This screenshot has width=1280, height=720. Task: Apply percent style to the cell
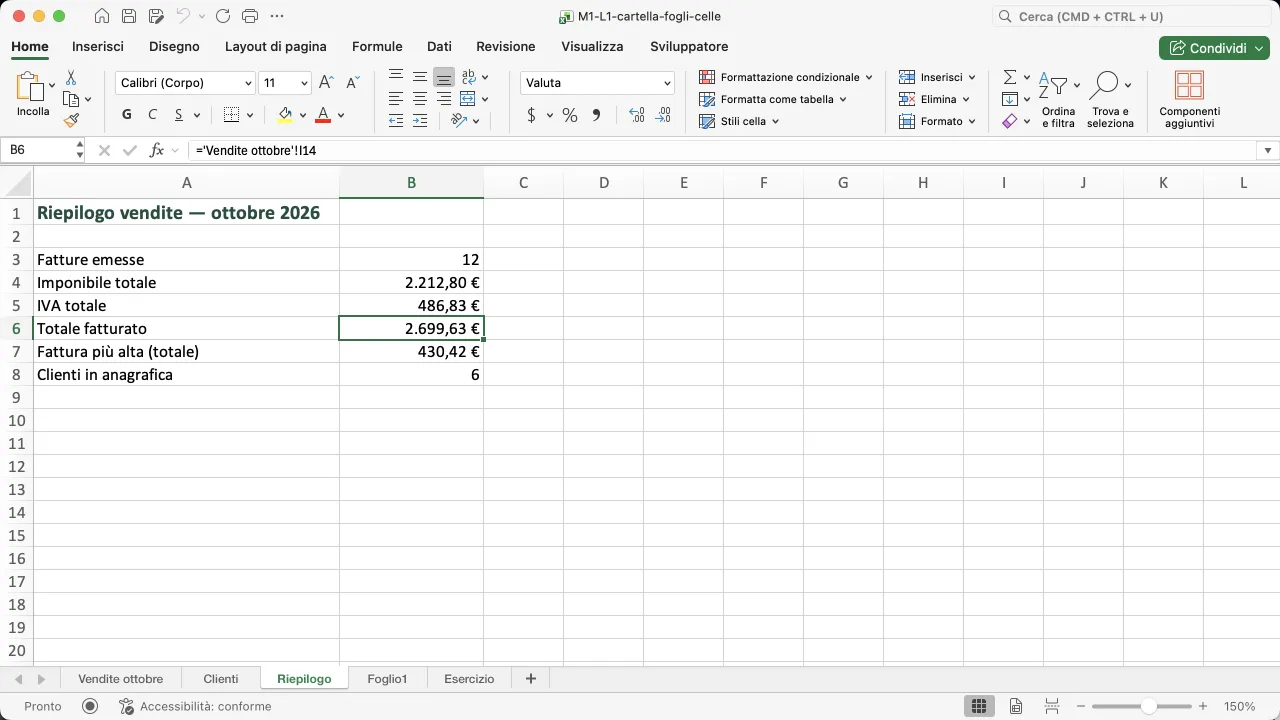click(x=570, y=115)
